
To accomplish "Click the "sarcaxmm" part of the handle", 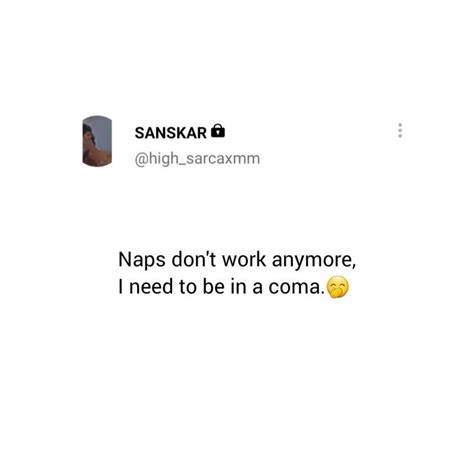I will coord(223,159).
